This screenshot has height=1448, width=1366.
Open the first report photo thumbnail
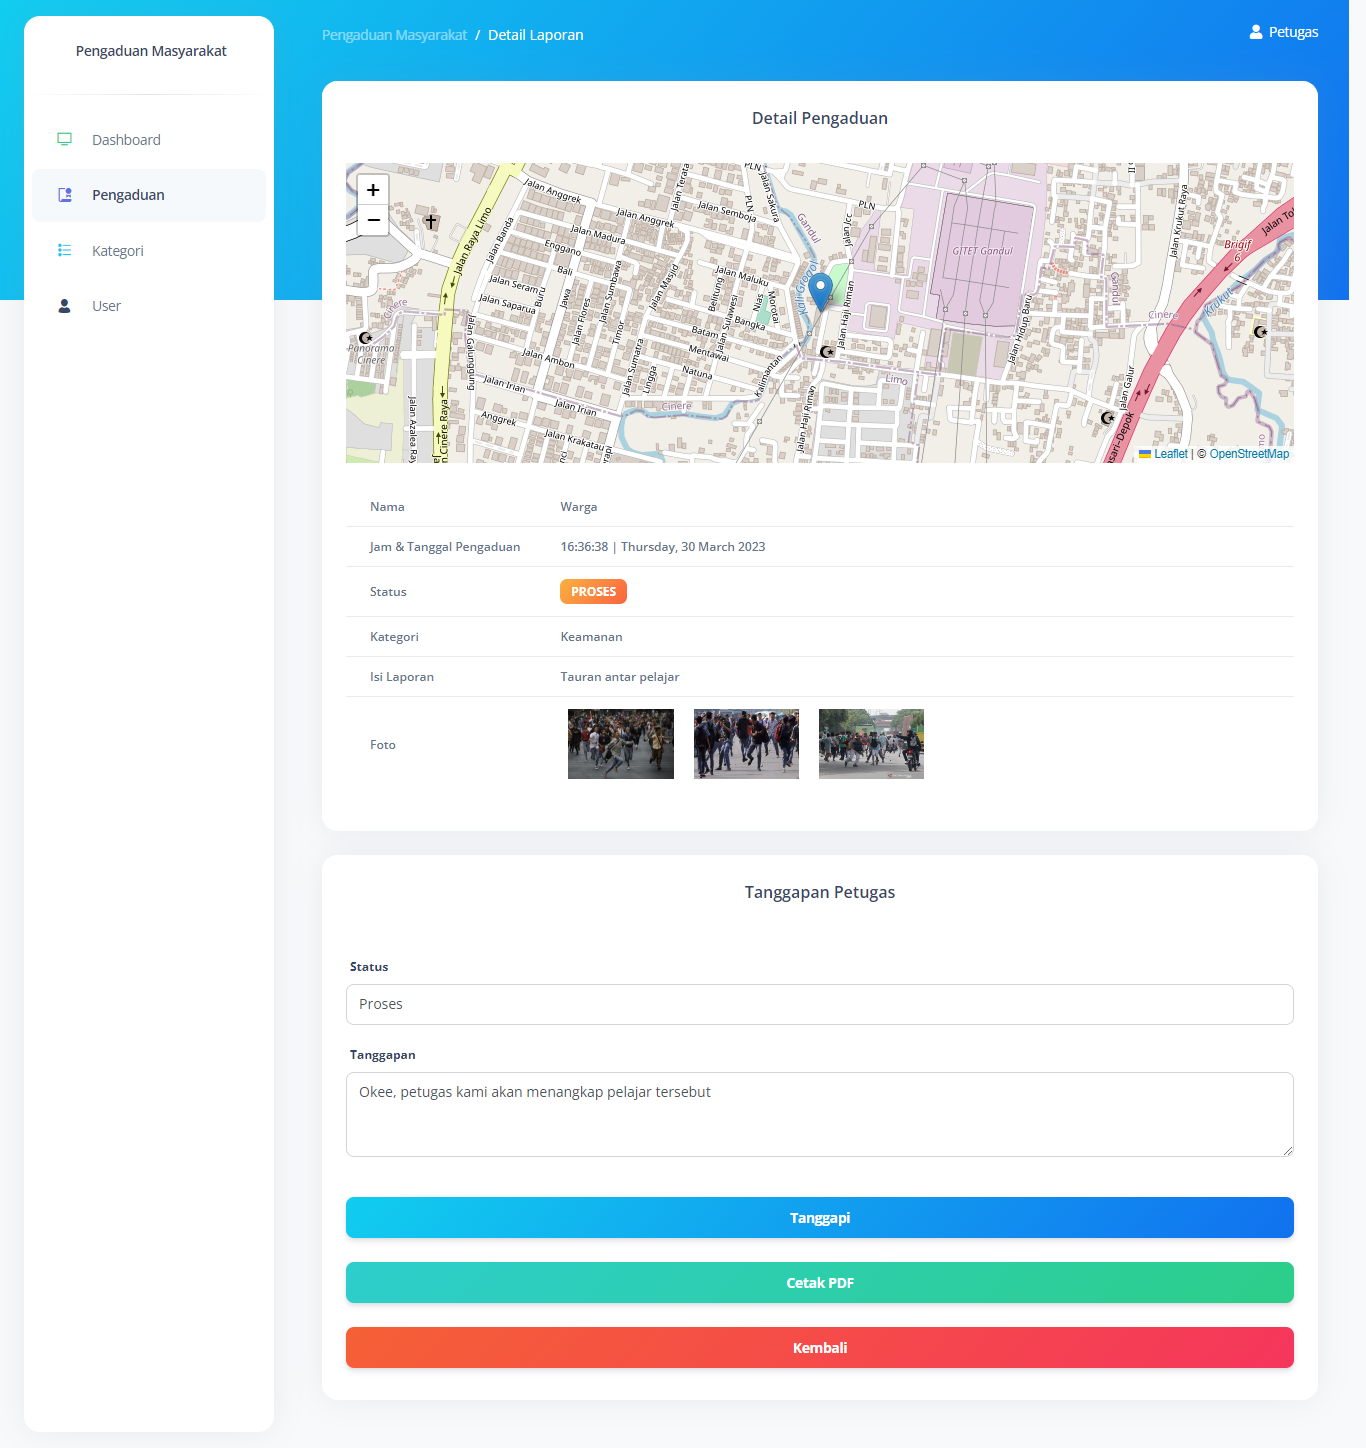click(x=621, y=744)
